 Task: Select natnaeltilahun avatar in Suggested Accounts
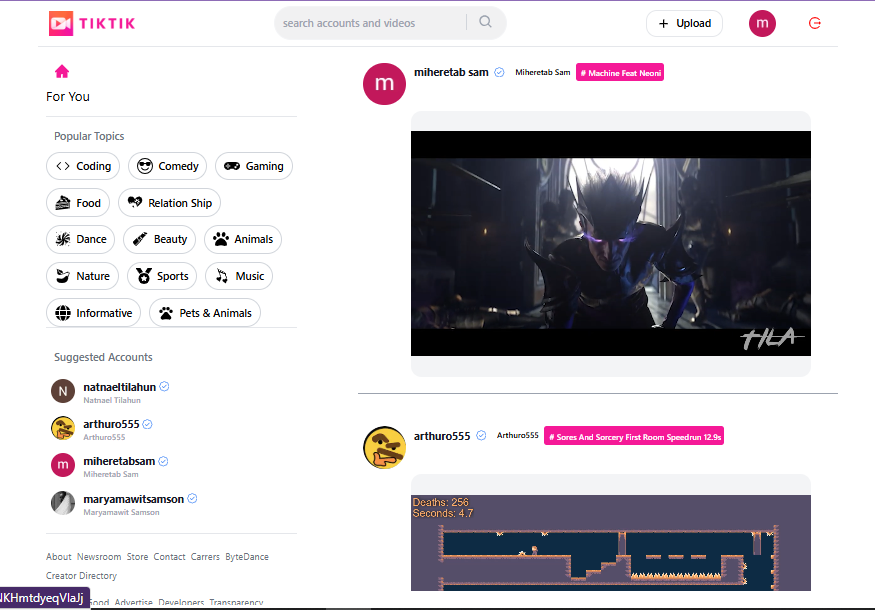pos(63,391)
